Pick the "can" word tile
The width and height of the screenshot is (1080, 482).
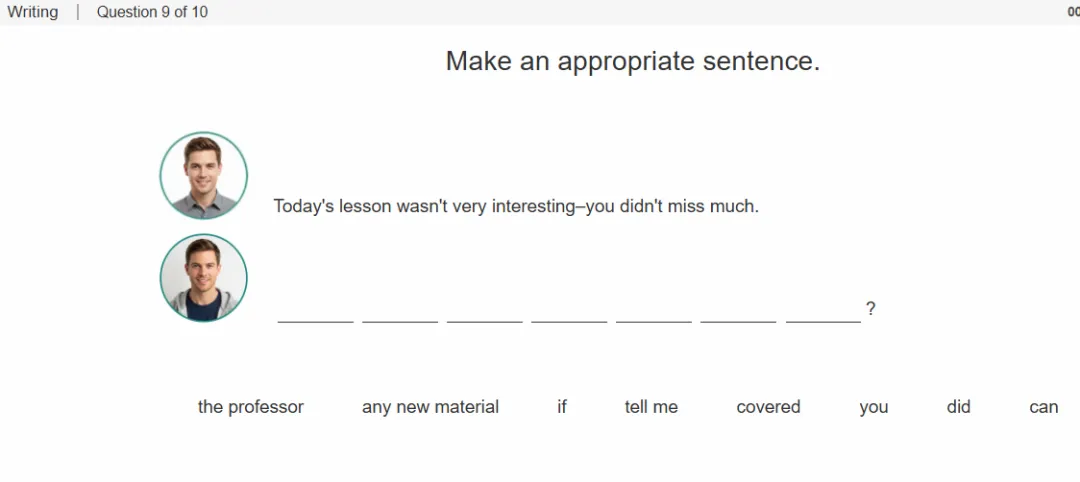[x=1043, y=407]
